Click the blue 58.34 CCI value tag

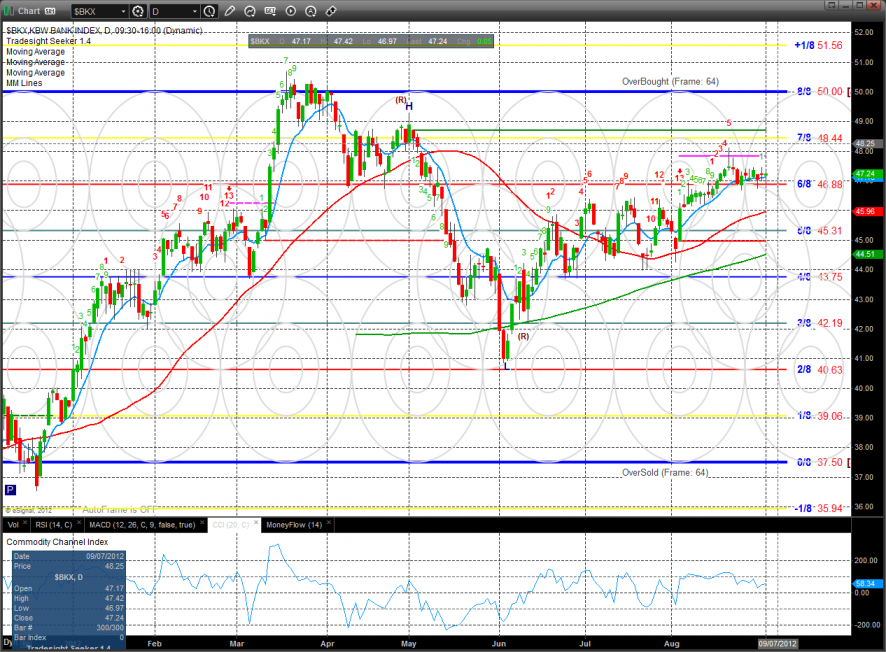click(867, 584)
